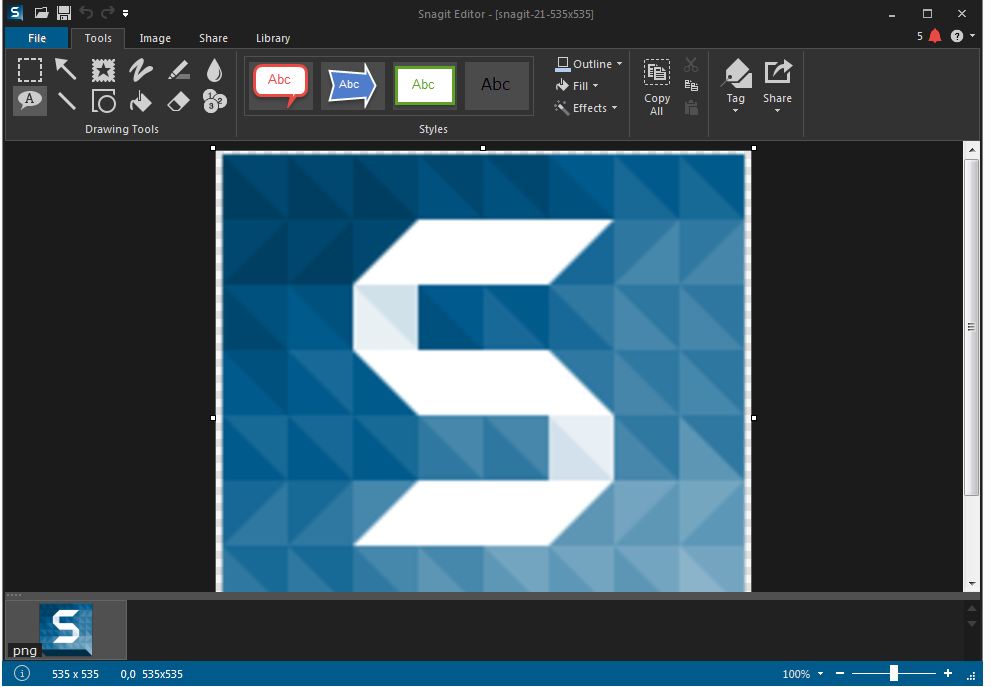This screenshot has width=991, height=687.
Task: Switch to the Share tab
Action: [x=213, y=38]
